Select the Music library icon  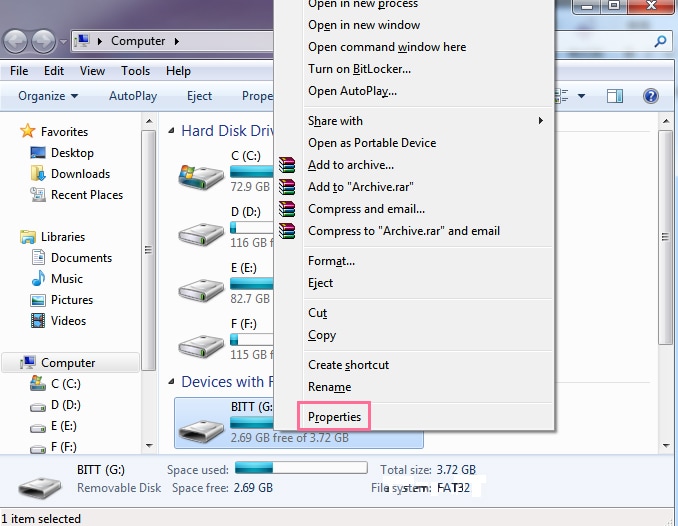pyautogui.click(x=38, y=278)
